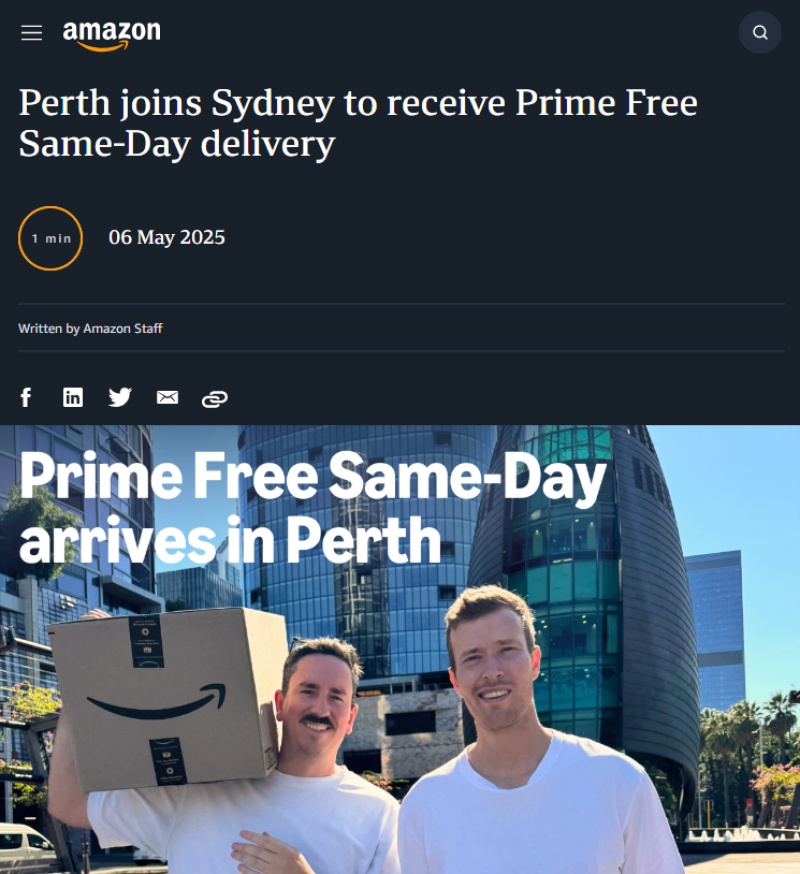The width and height of the screenshot is (800, 874).
Task: Share the article on LinkedIn
Action: click(72, 397)
